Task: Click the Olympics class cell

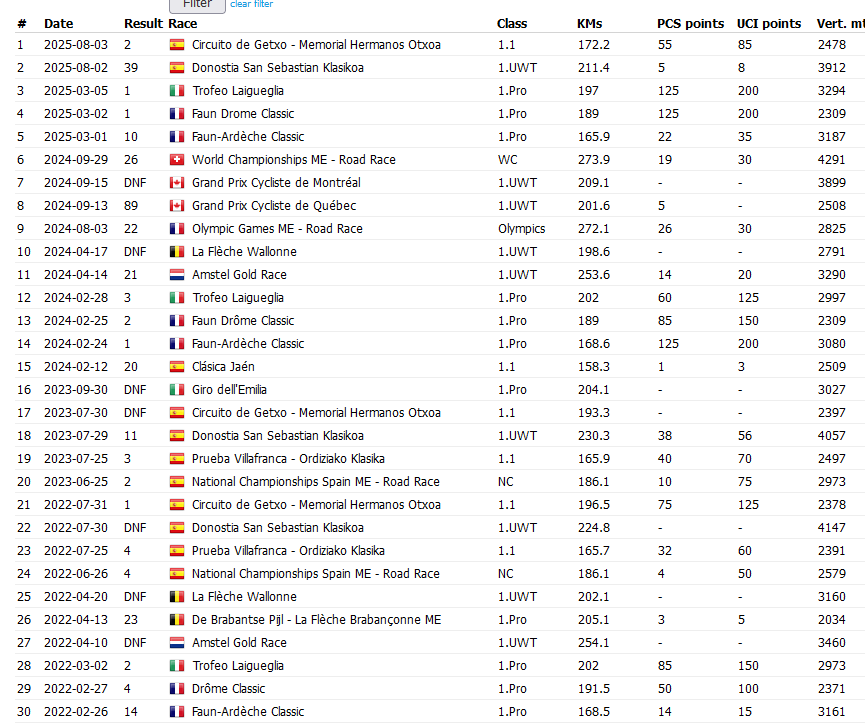Action: (x=521, y=228)
